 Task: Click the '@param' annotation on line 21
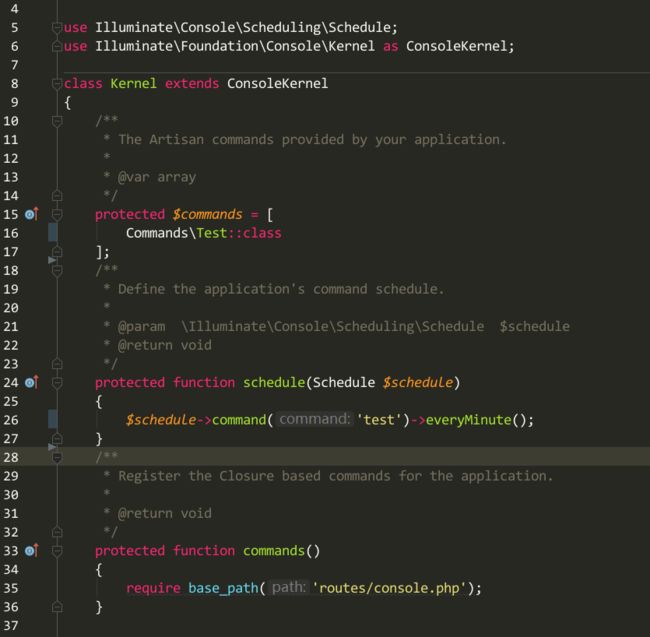click(142, 327)
